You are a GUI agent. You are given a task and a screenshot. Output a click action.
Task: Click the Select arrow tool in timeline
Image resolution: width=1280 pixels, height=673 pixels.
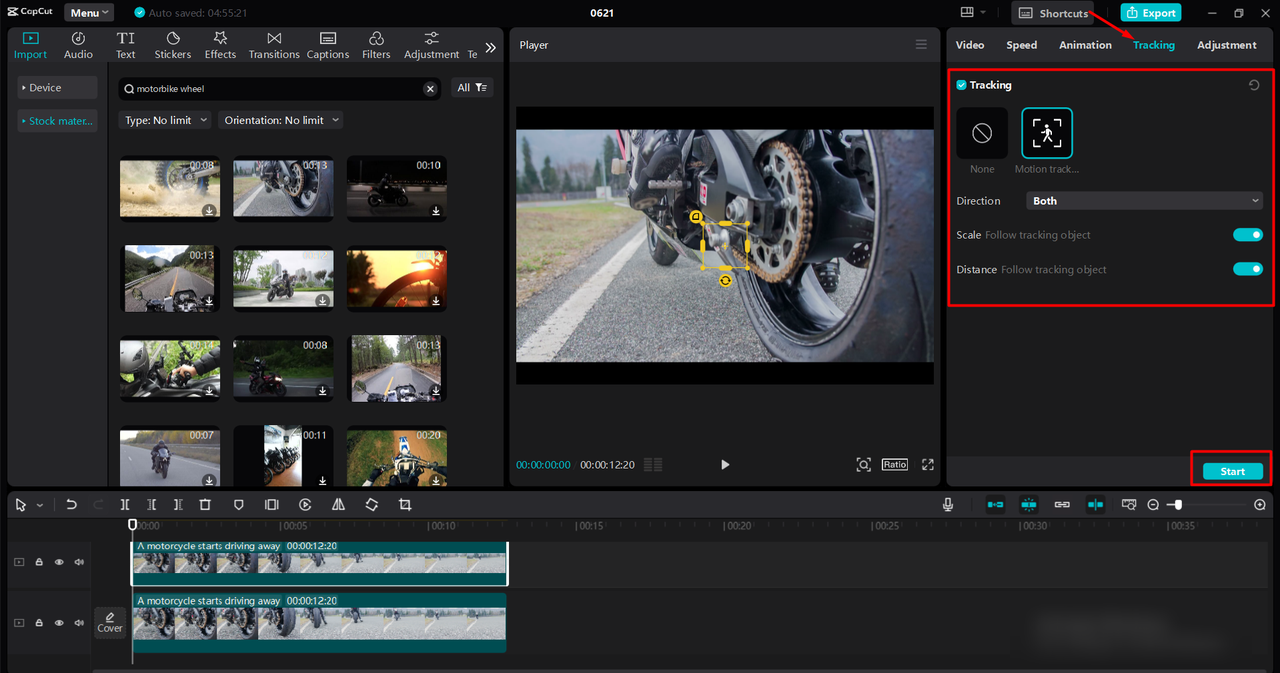point(22,505)
